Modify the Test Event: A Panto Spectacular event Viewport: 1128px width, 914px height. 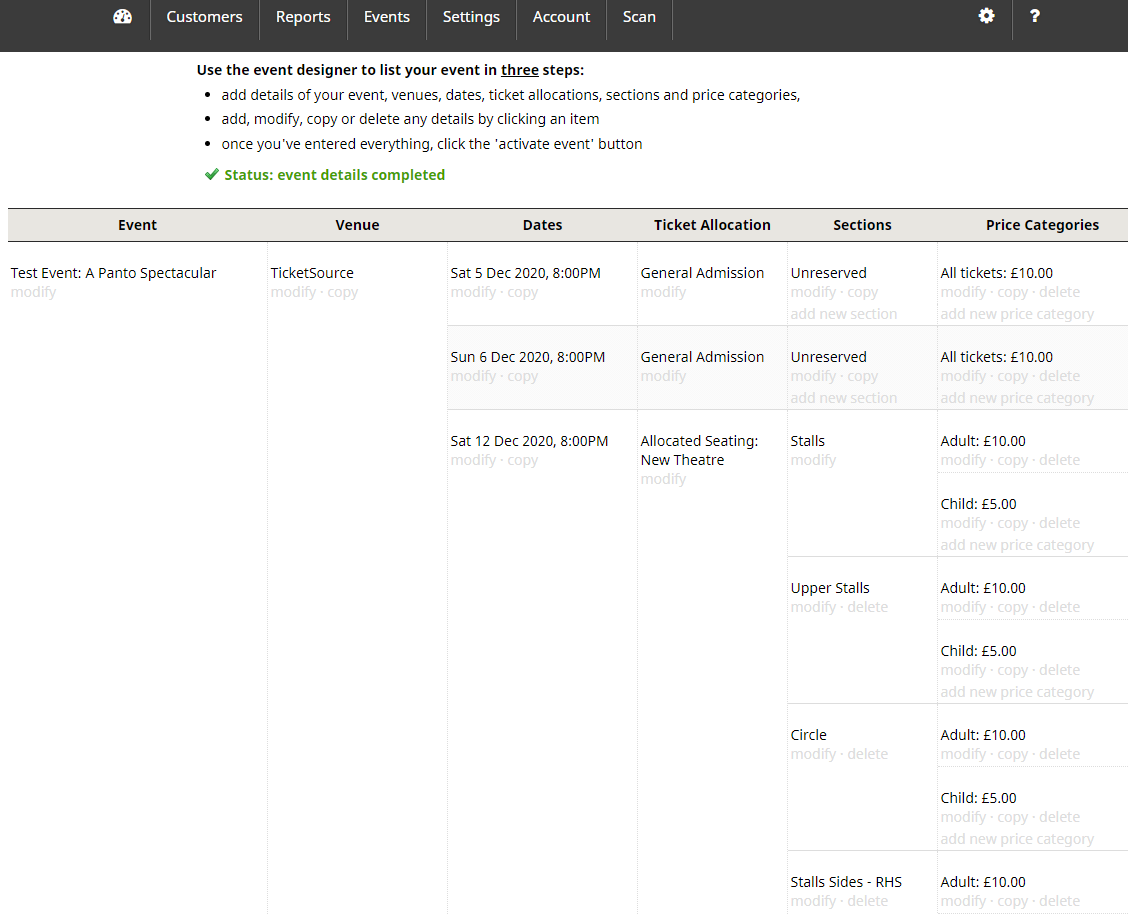(33, 293)
